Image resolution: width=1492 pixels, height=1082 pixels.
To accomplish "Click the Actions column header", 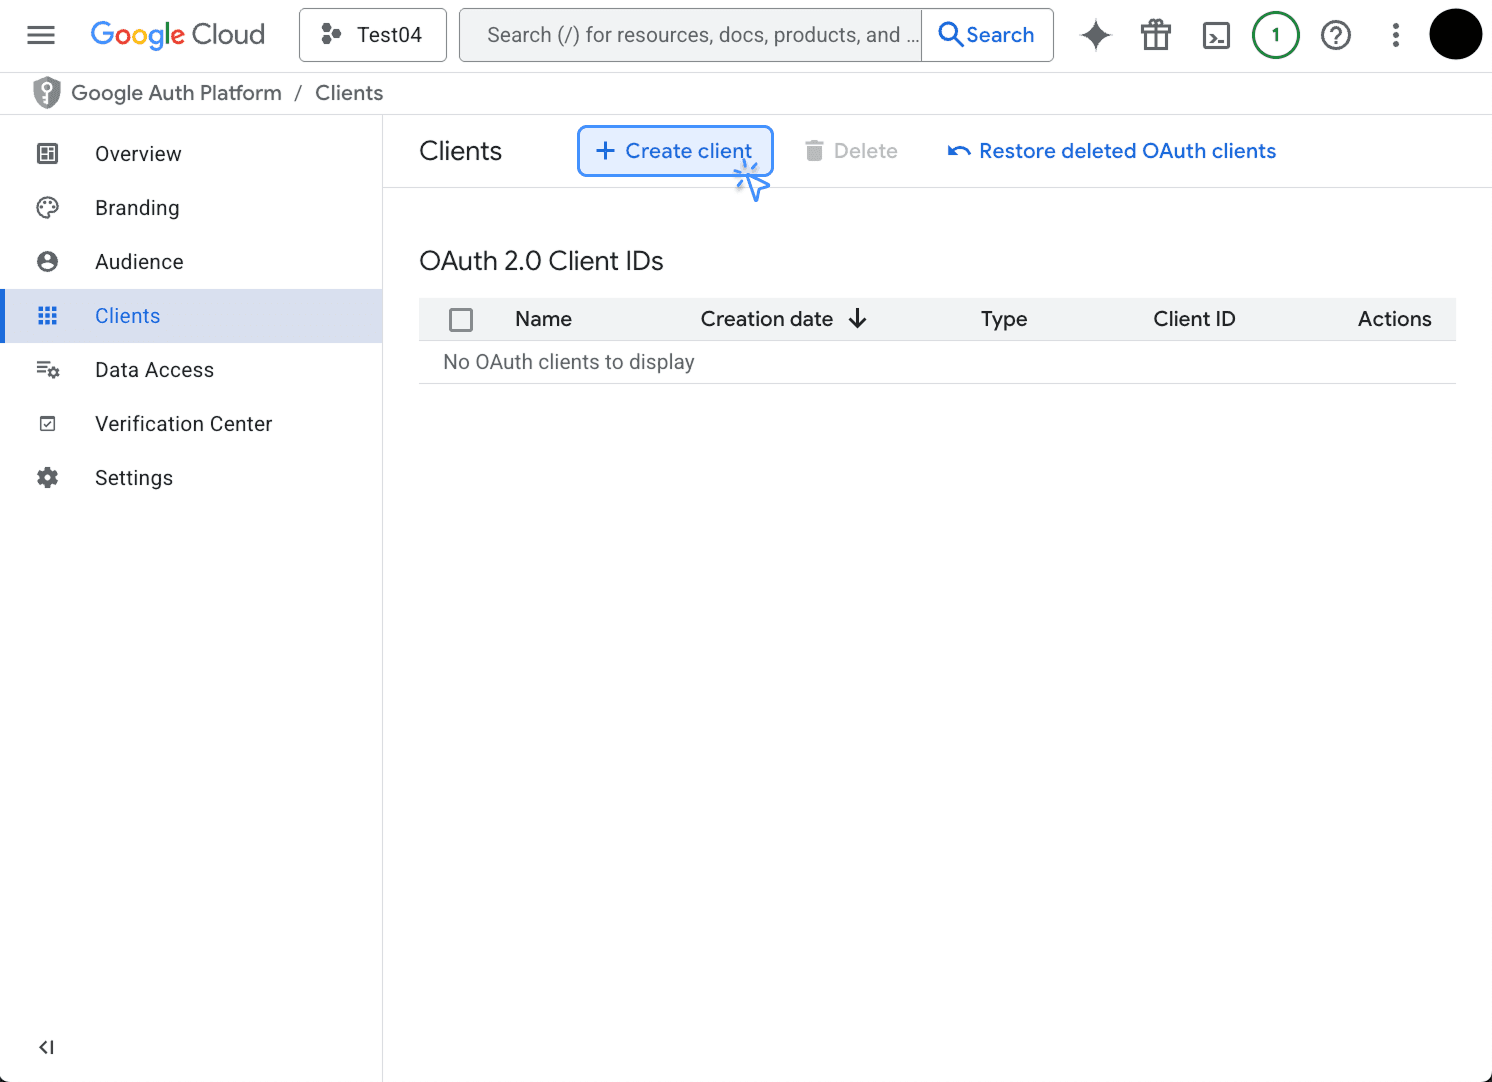I will [1394, 318].
